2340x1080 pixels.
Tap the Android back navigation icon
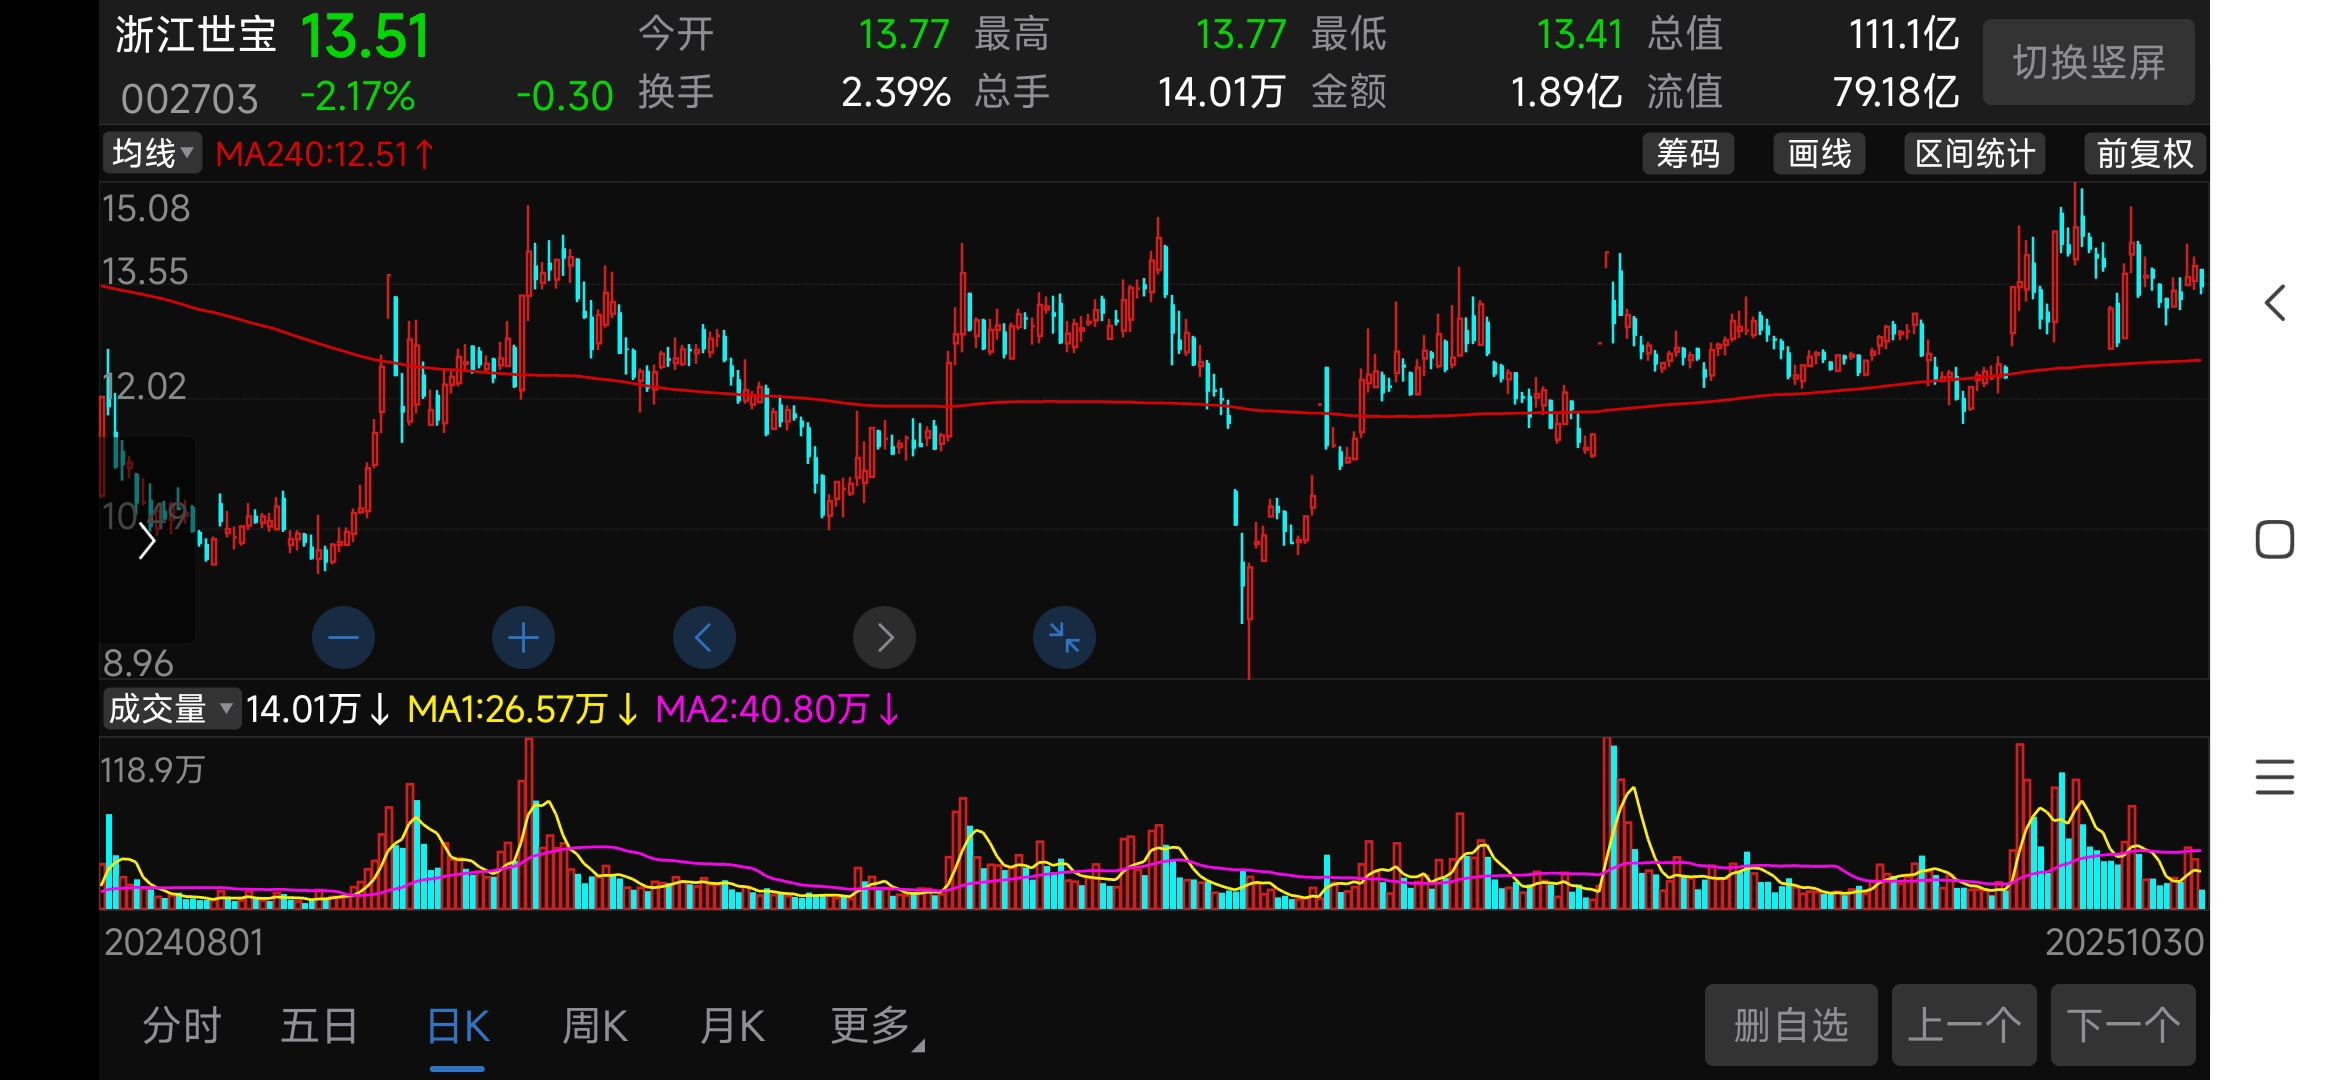(2275, 303)
